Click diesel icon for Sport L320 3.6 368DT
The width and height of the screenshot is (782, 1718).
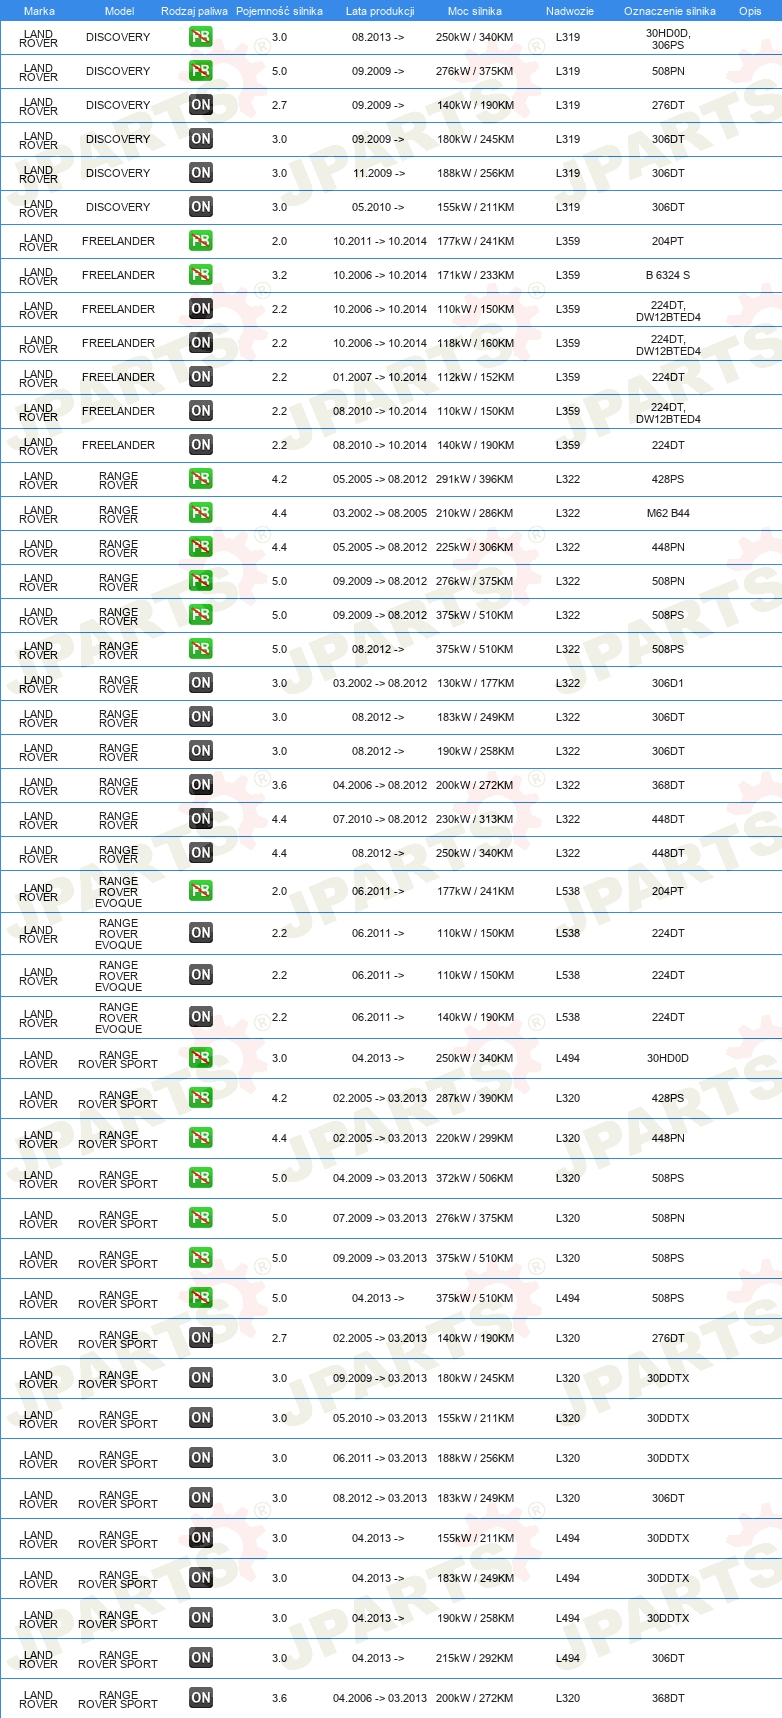tap(201, 1698)
